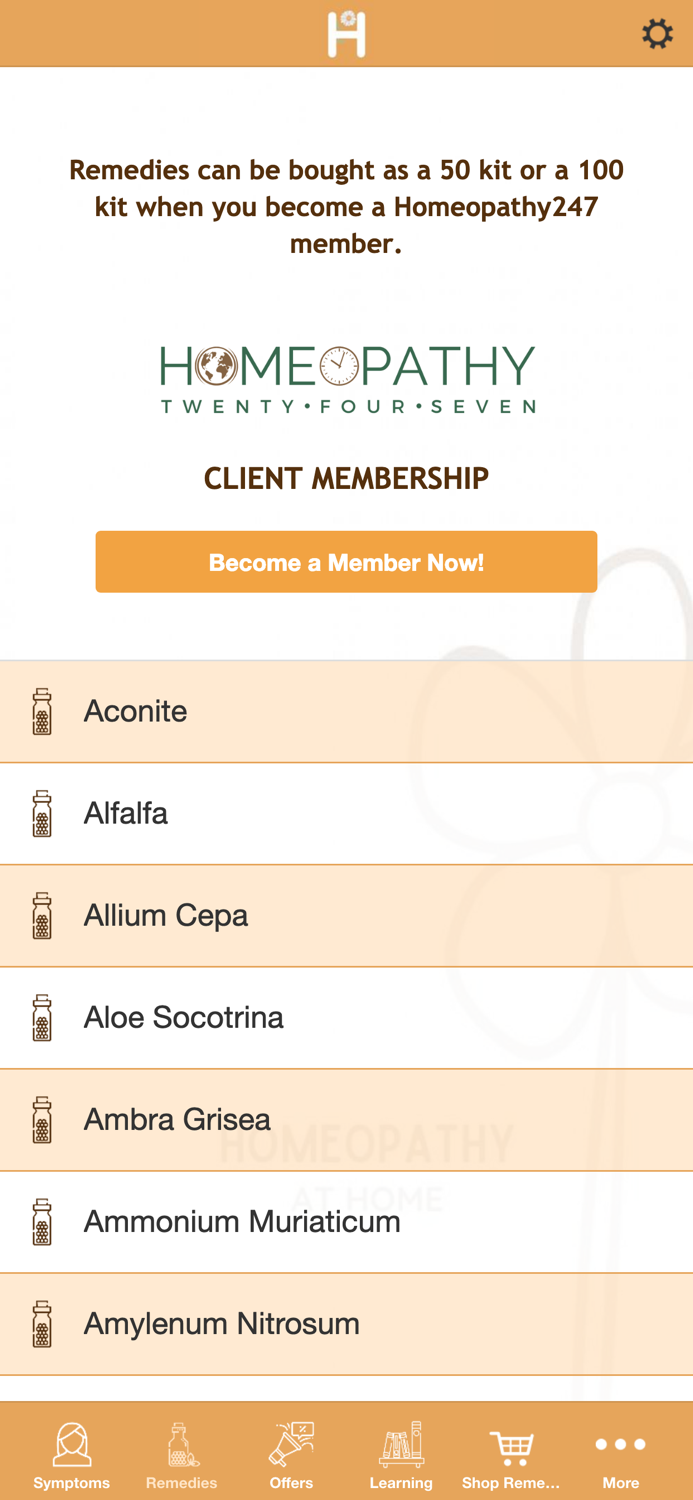Tap the bottle icon beside Ambra Grisea
The height and width of the screenshot is (1500, 693).
(42, 1120)
